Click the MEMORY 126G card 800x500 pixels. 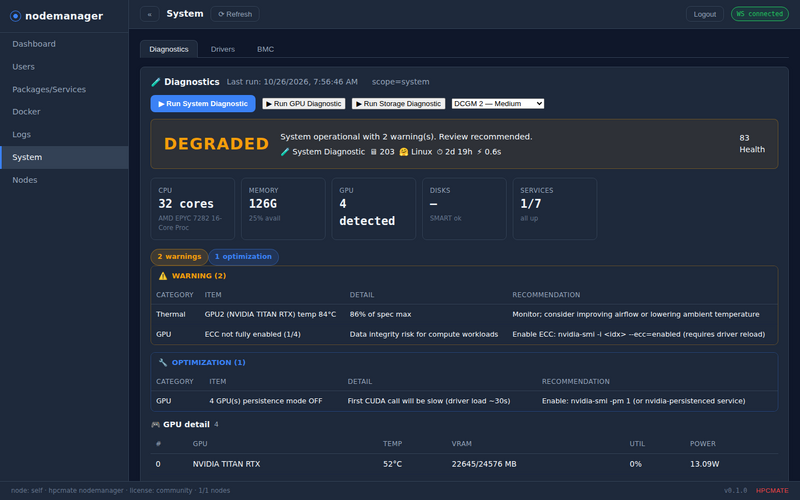coord(283,209)
